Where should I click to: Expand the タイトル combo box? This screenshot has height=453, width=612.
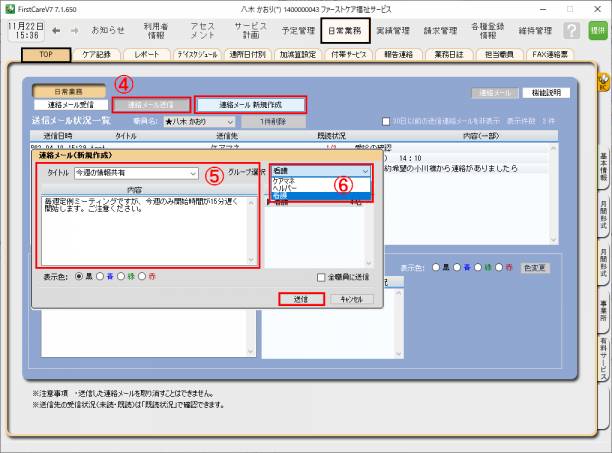pyautogui.click(x=193, y=172)
